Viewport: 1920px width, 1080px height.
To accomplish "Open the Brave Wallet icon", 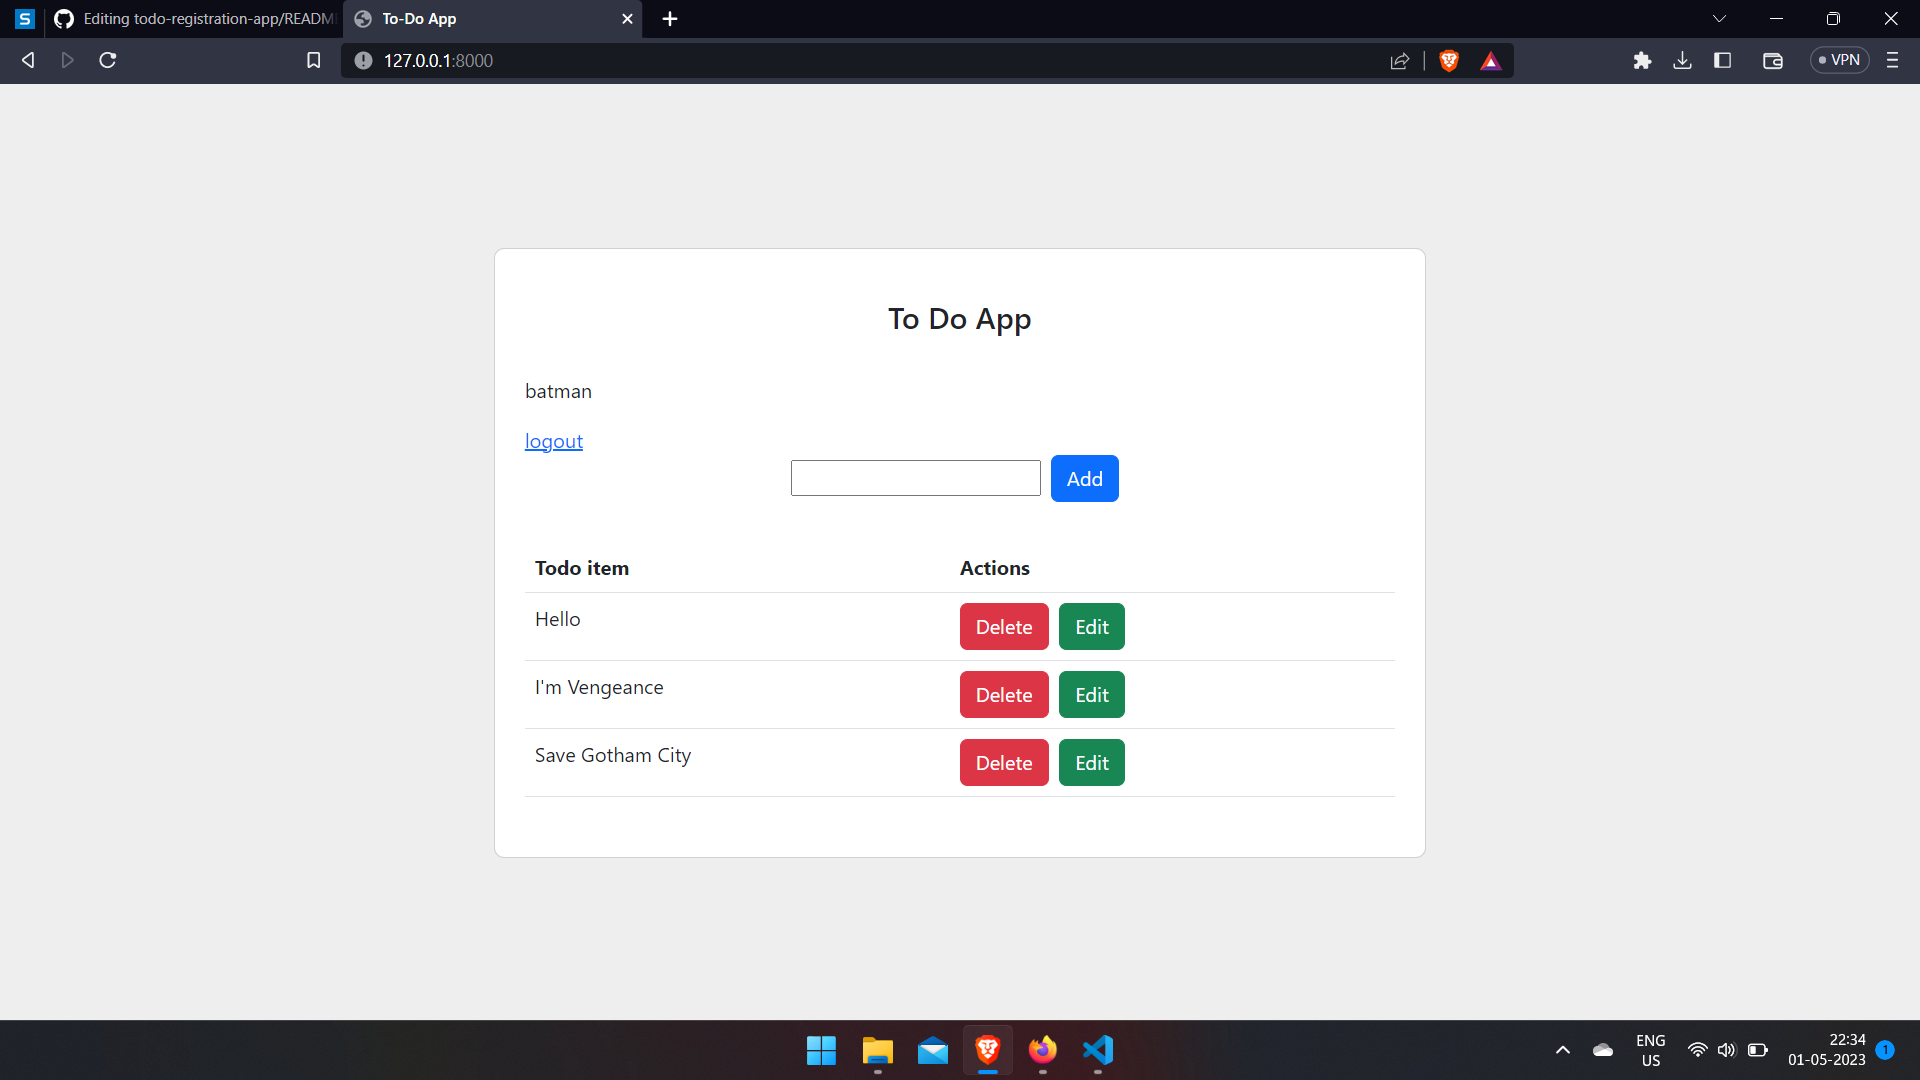I will click(x=1773, y=61).
